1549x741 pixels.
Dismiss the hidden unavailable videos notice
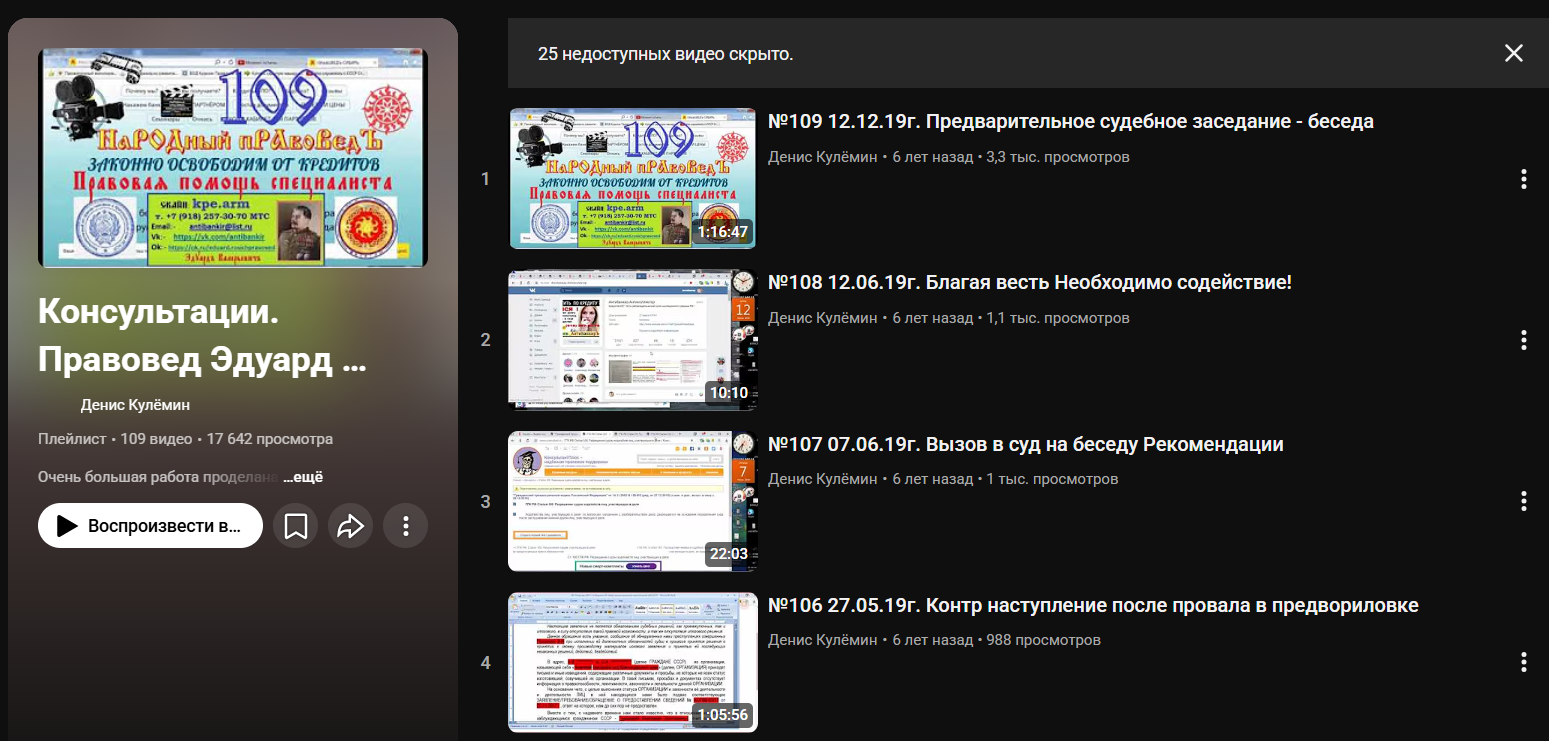[1513, 53]
